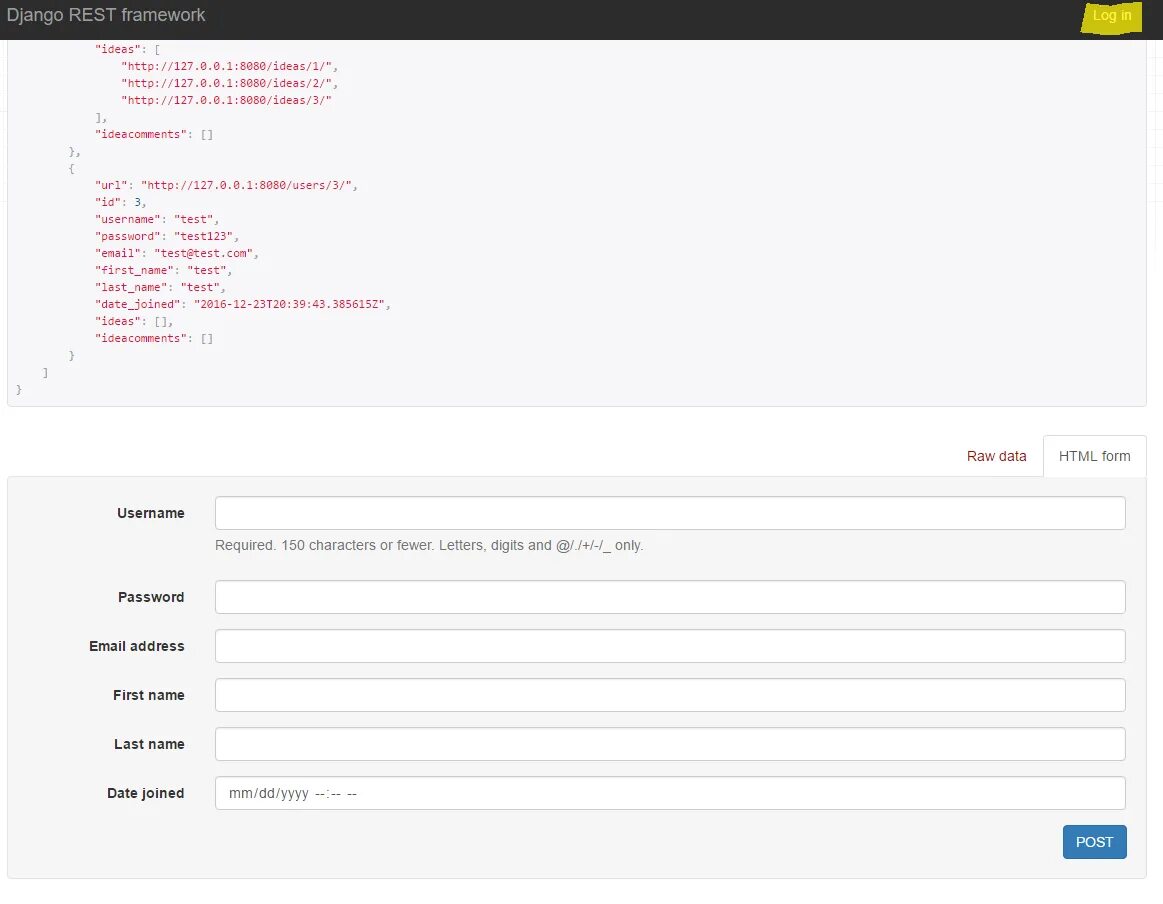Select the HTML form tab
This screenshot has width=1163, height=904.
(1094, 456)
